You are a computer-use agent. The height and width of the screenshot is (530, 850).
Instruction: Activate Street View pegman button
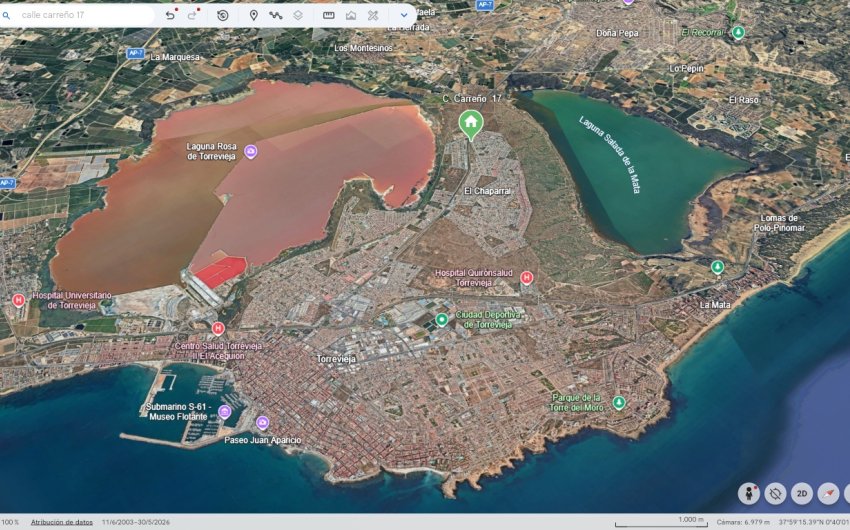[x=749, y=494]
